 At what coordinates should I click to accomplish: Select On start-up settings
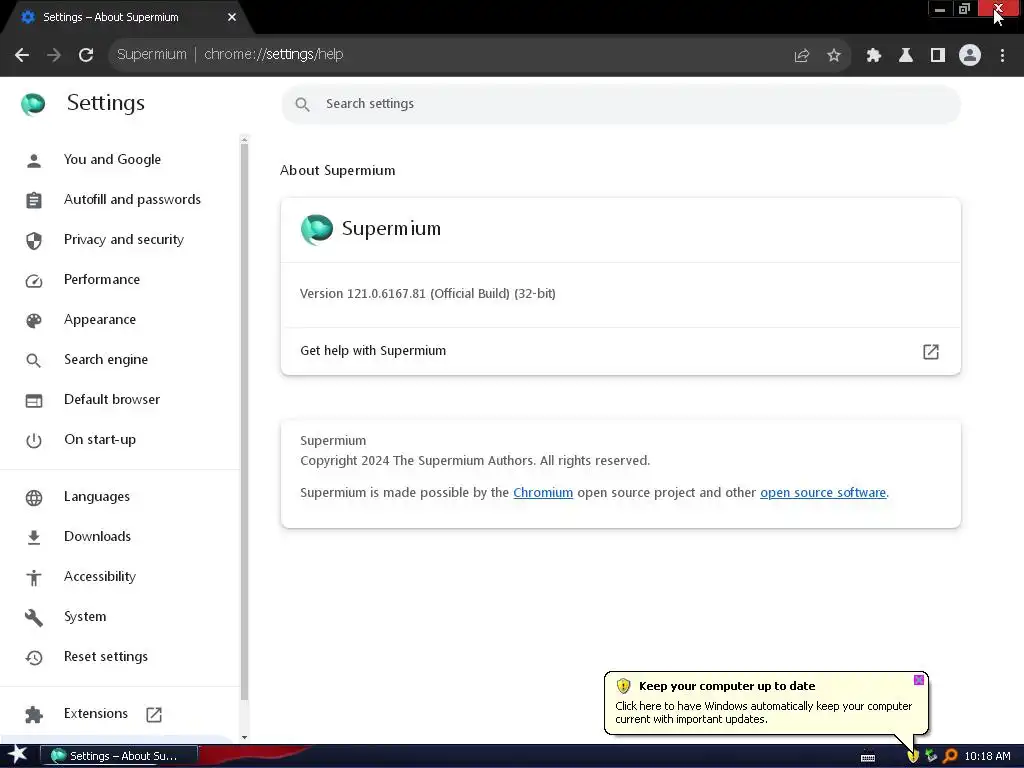tap(100, 440)
